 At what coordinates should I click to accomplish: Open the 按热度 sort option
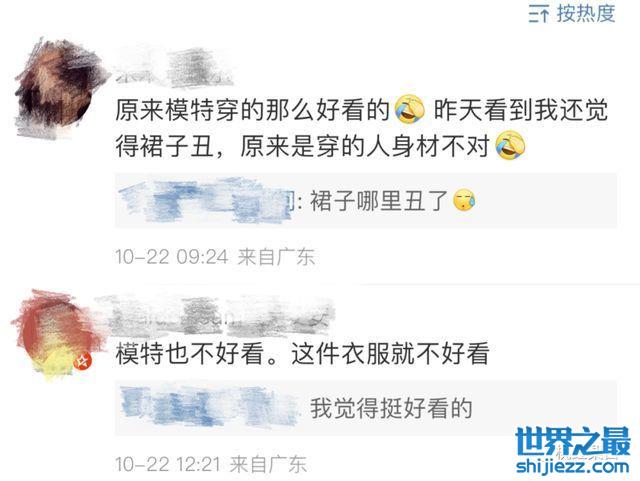click(572, 13)
